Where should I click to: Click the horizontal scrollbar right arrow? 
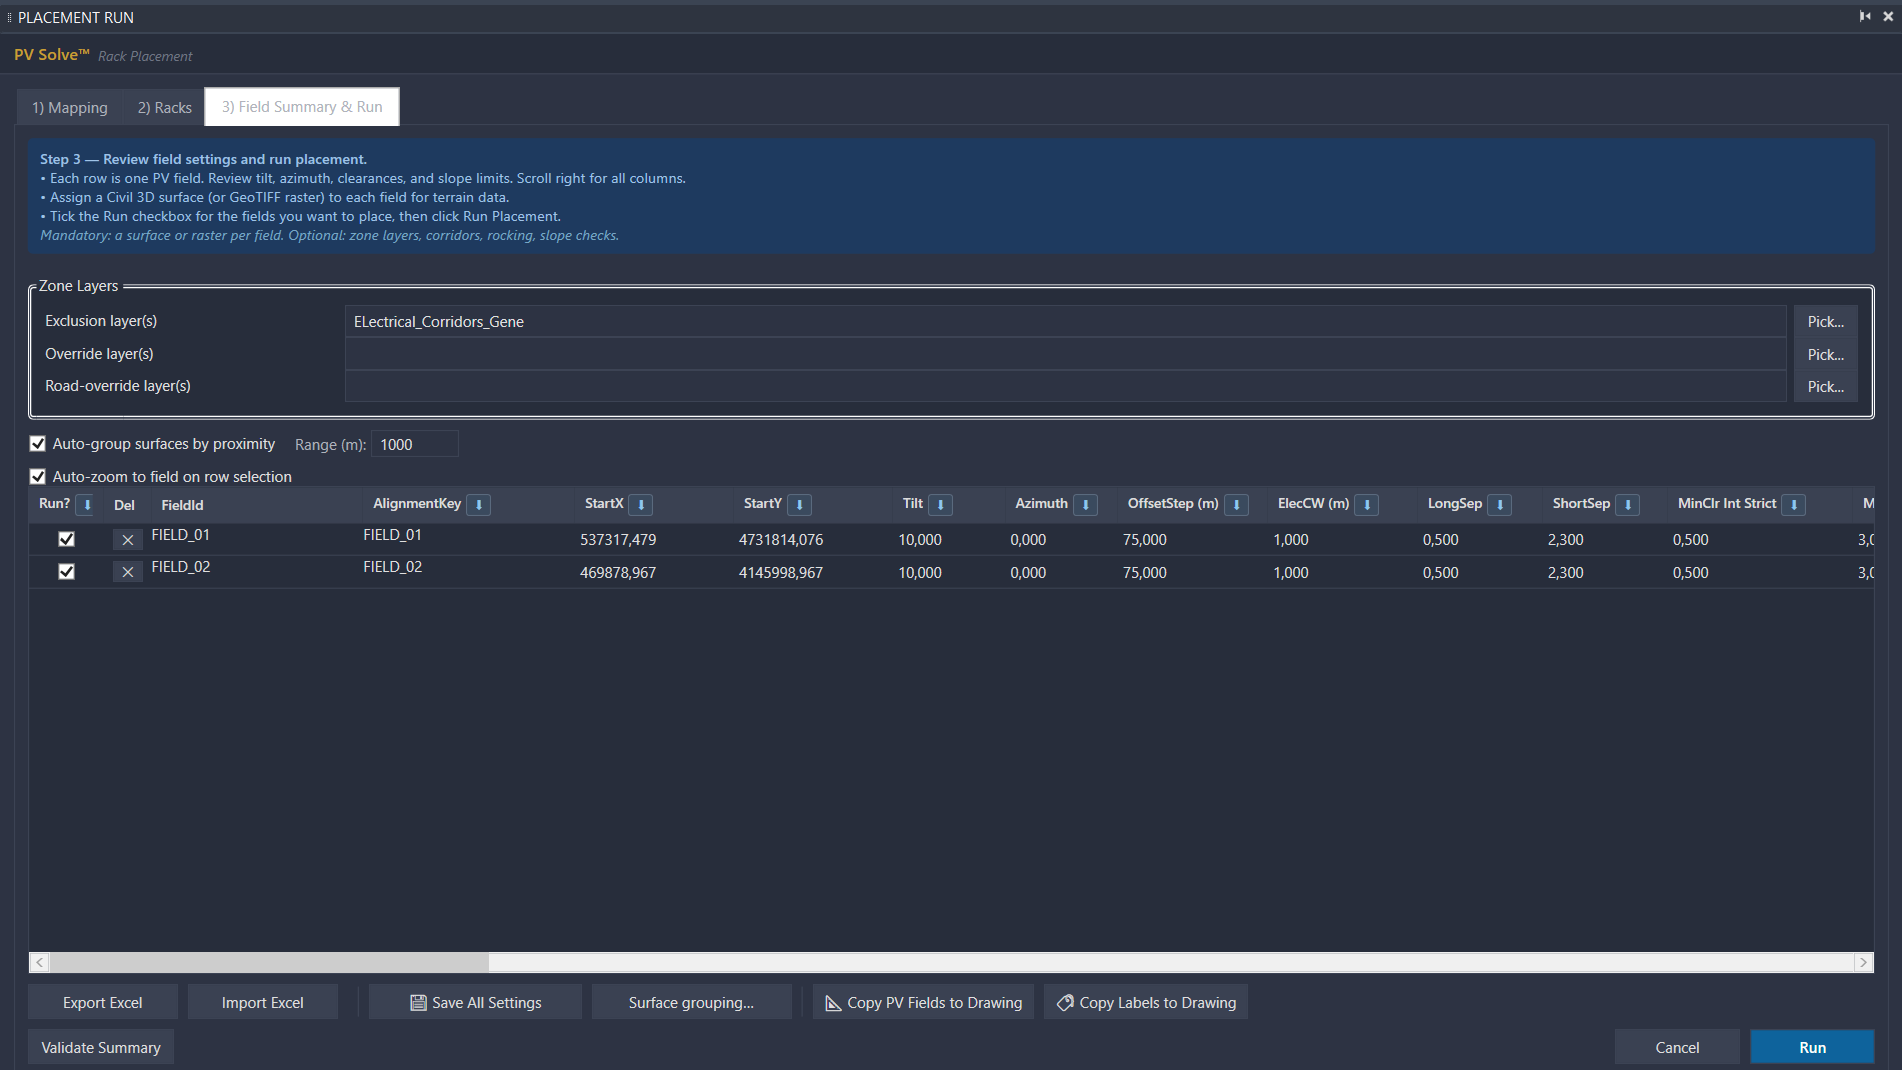coord(1862,962)
